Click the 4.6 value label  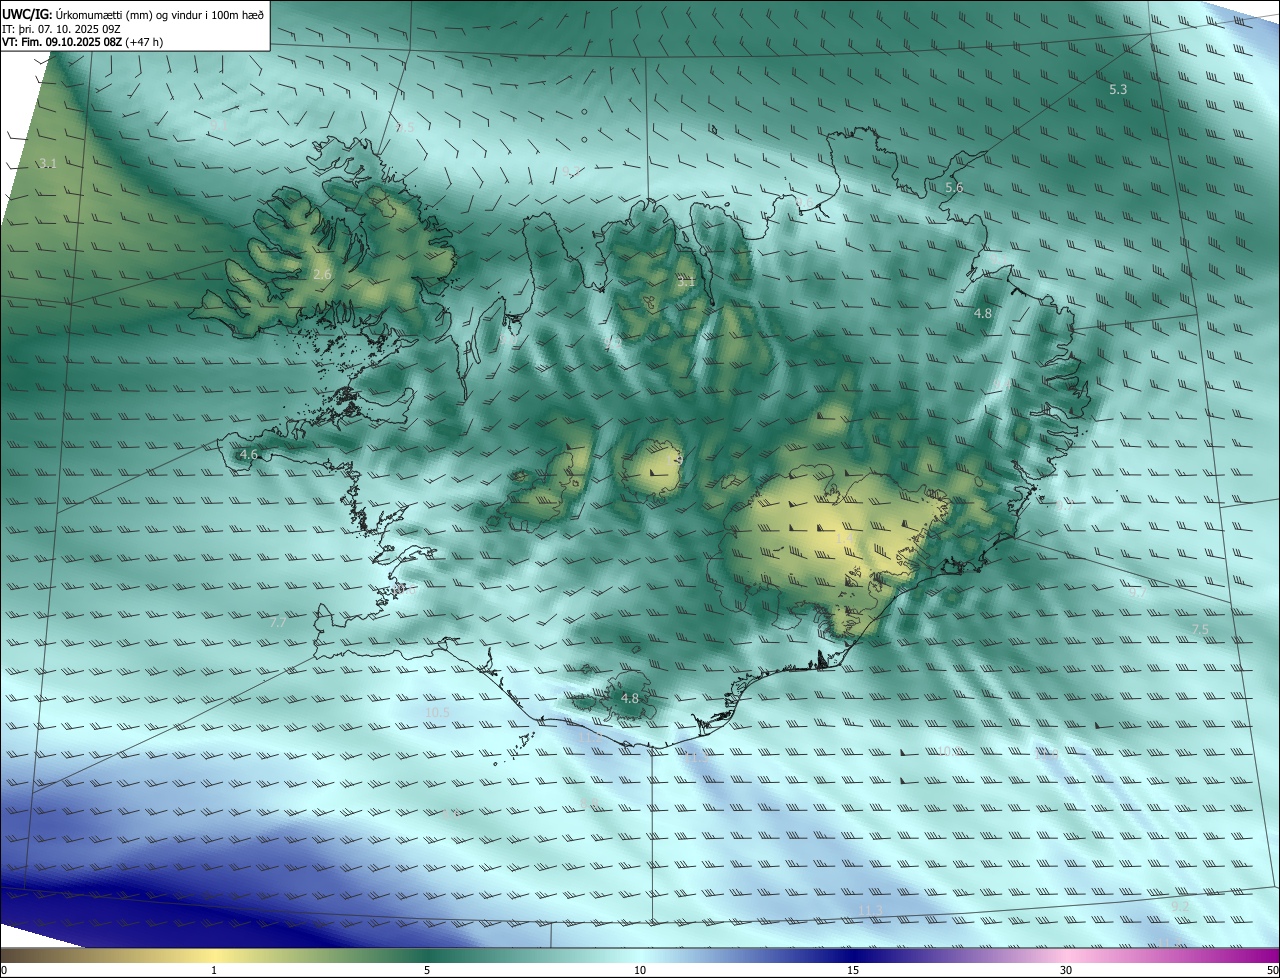coord(249,455)
